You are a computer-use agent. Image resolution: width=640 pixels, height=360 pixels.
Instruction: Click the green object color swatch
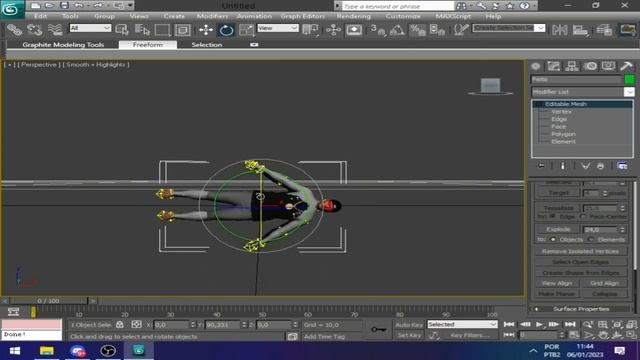[629, 79]
